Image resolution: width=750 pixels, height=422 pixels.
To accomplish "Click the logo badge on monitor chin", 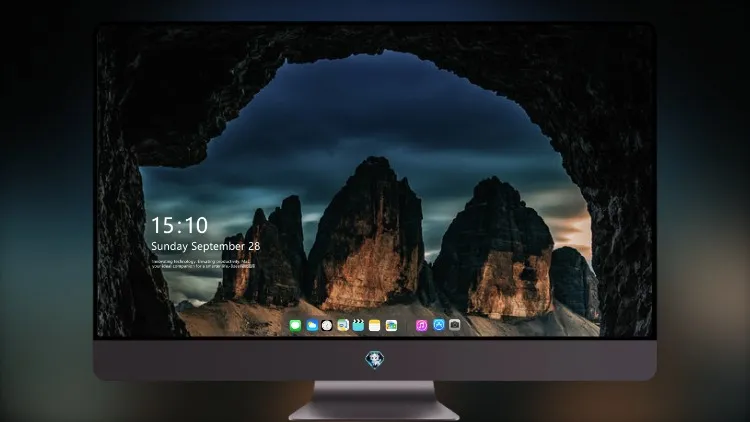I will click(x=375, y=360).
